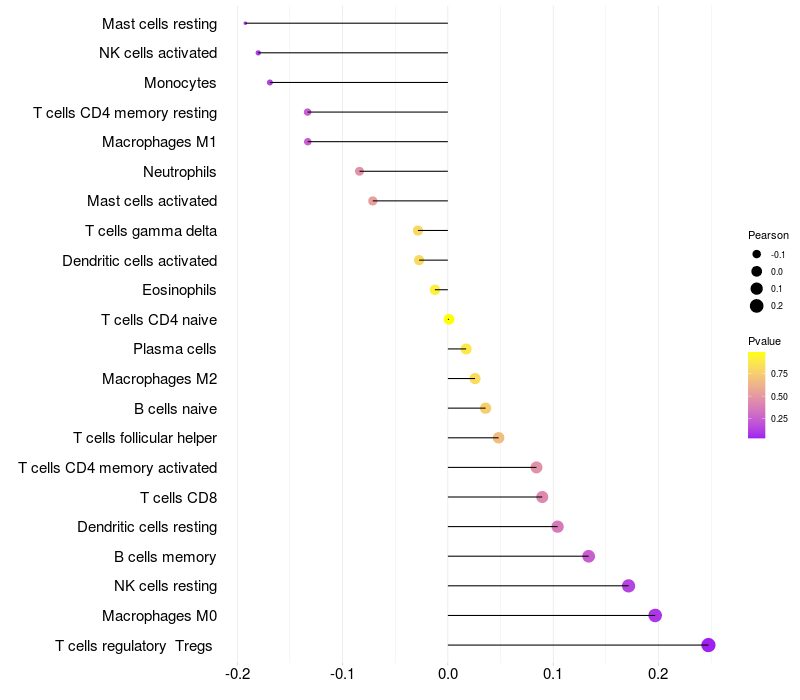Click the Pearson 0.2 legend circle
The image size is (800, 700).
(757, 306)
